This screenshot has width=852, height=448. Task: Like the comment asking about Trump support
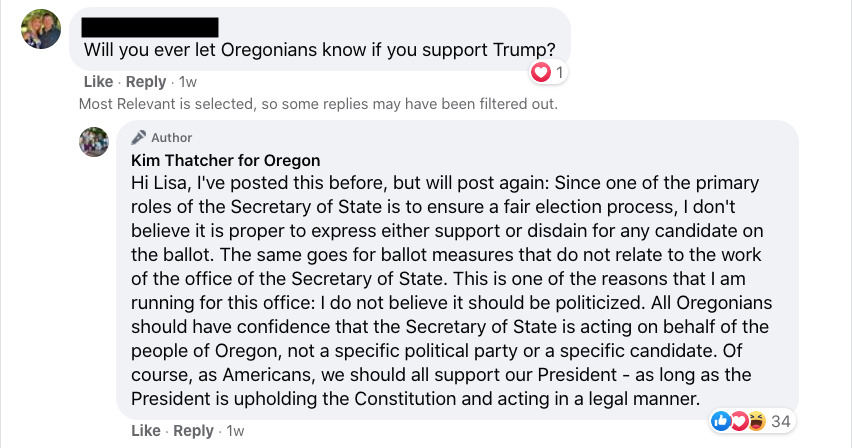[x=98, y=82]
